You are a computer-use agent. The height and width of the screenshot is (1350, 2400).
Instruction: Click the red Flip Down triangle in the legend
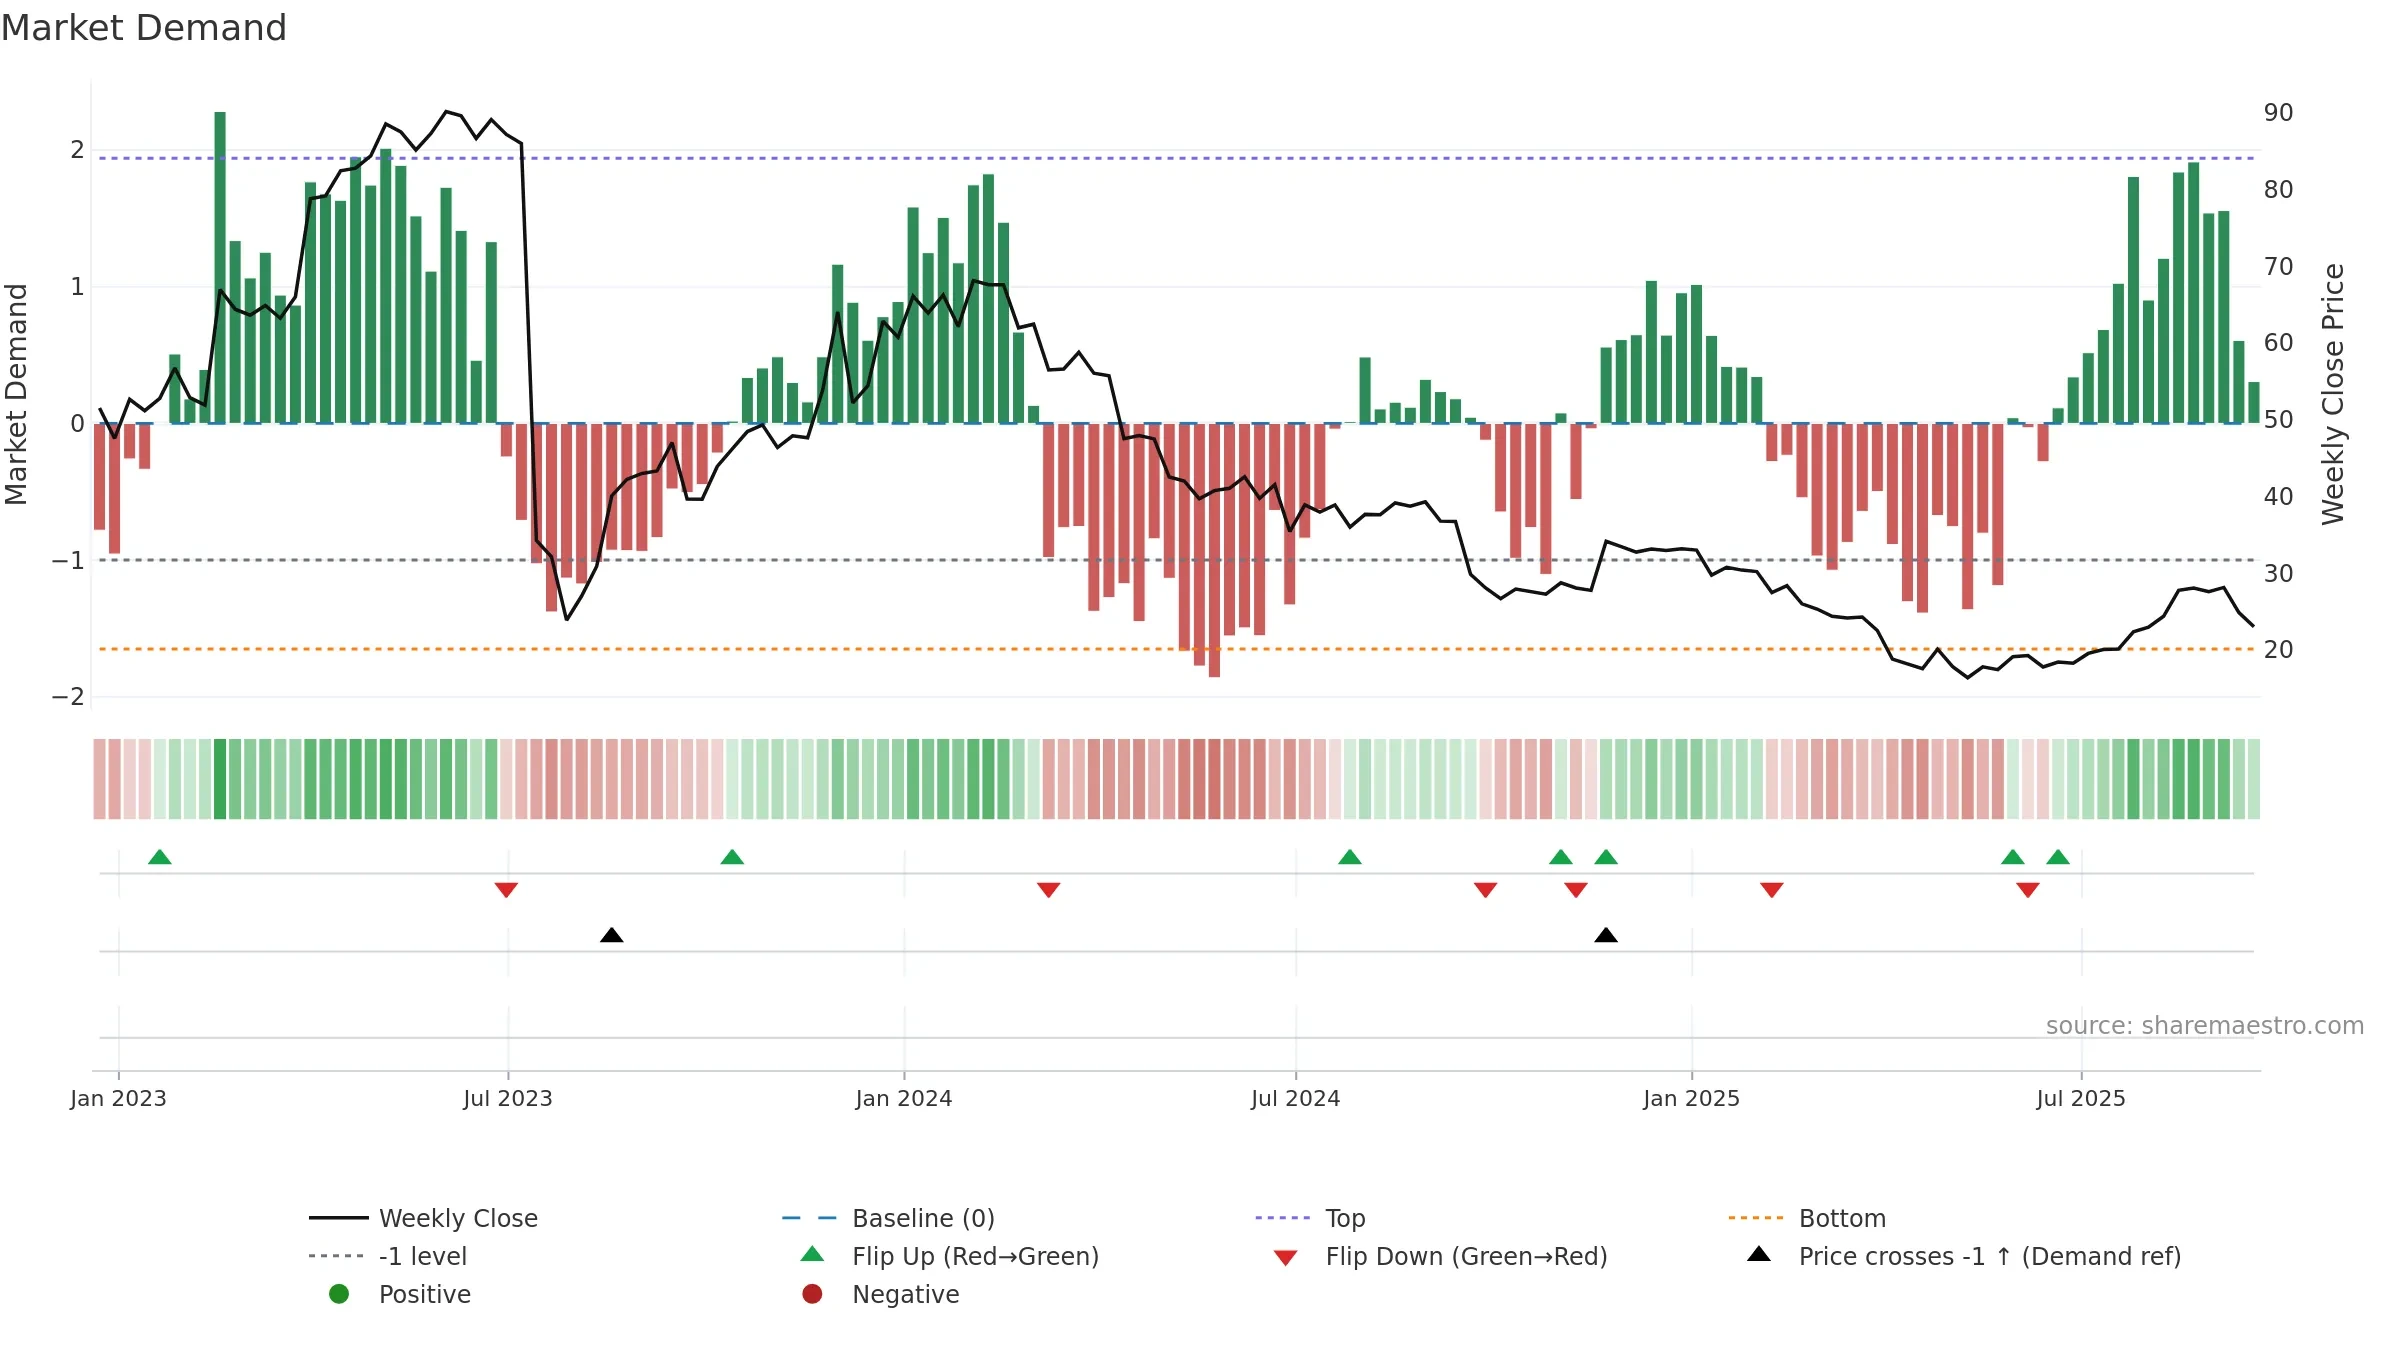point(1286,1258)
